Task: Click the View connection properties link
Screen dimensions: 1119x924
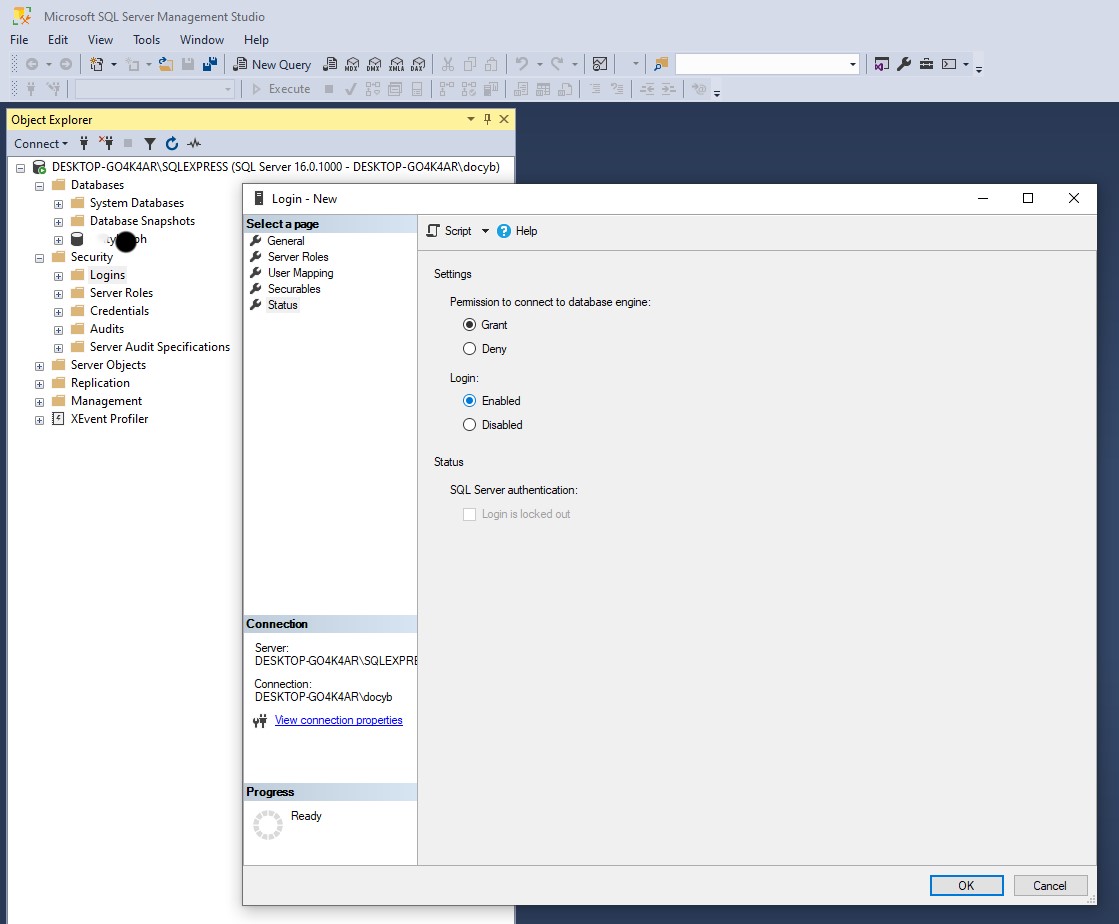Action: (x=338, y=719)
